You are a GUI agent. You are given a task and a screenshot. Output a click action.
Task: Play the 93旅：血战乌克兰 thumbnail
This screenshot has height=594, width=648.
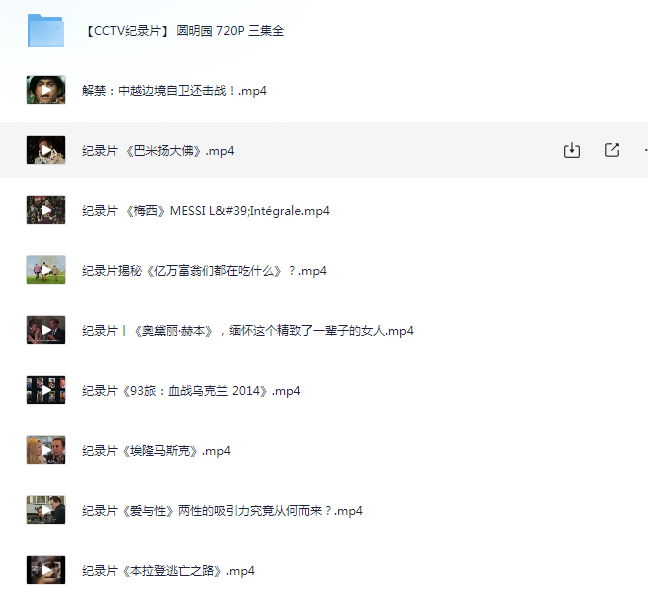tap(46, 390)
